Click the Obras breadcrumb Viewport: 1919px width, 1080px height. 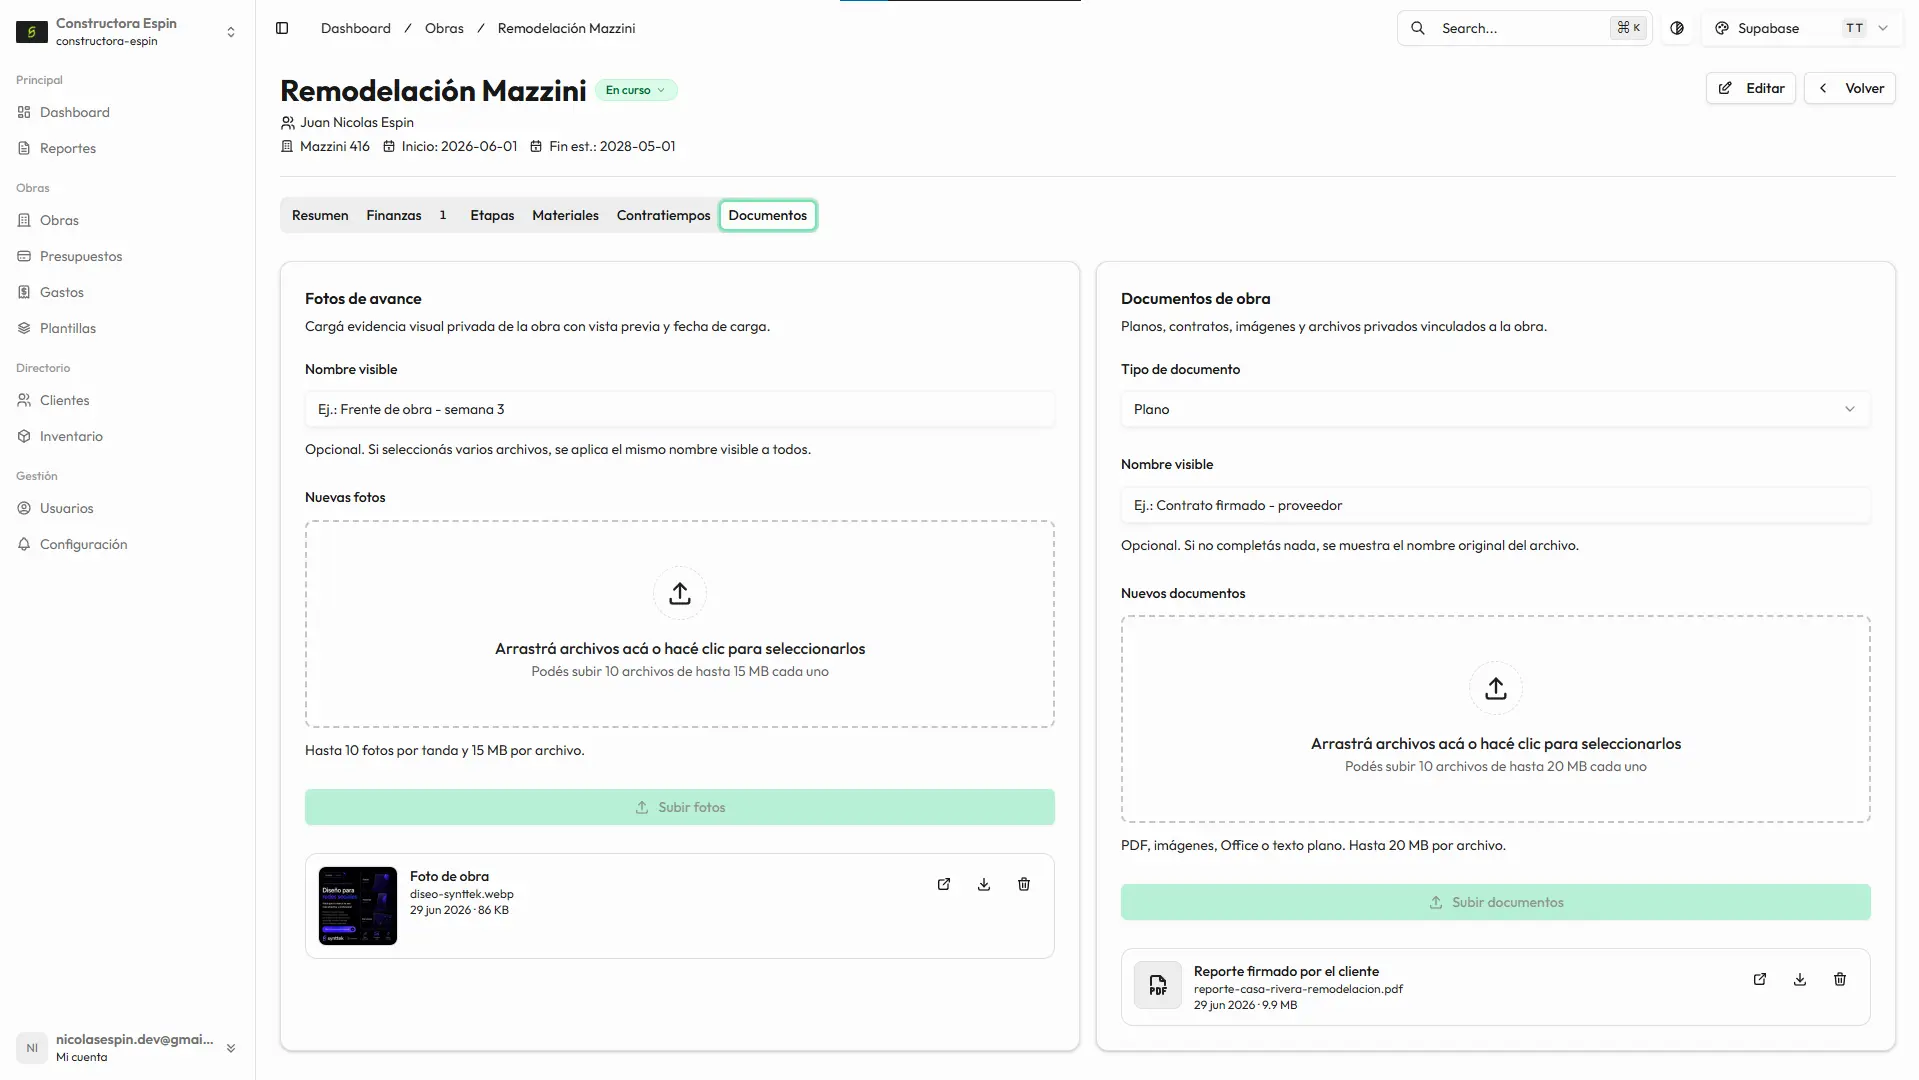point(444,28)
